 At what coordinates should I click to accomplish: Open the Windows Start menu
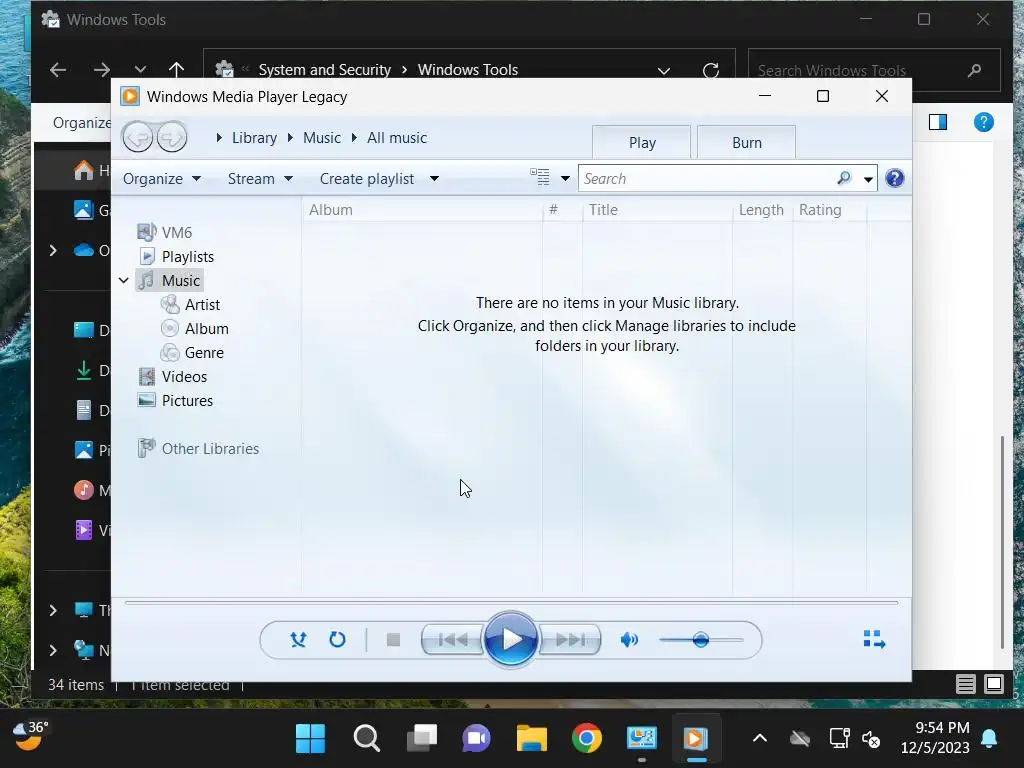tap(310, 739)
